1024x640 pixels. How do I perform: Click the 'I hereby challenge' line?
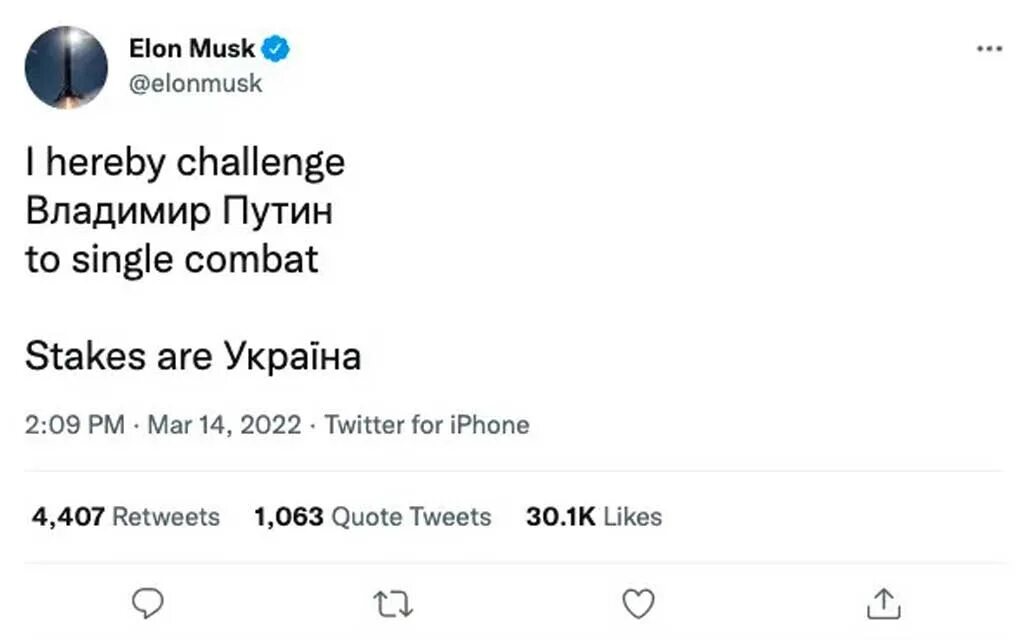185,163
